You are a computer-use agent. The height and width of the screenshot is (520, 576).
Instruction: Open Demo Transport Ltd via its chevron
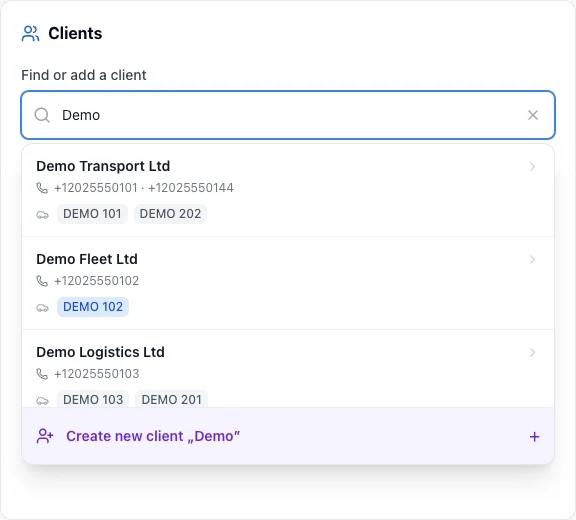point(532,166)
